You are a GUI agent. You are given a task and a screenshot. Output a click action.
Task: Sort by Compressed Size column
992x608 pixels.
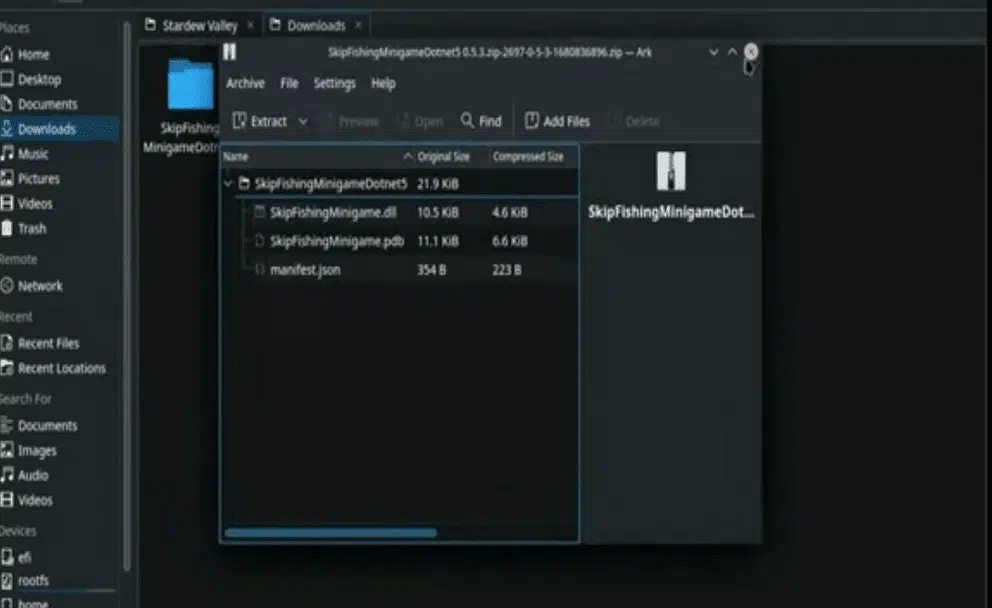tap(528, 156)
